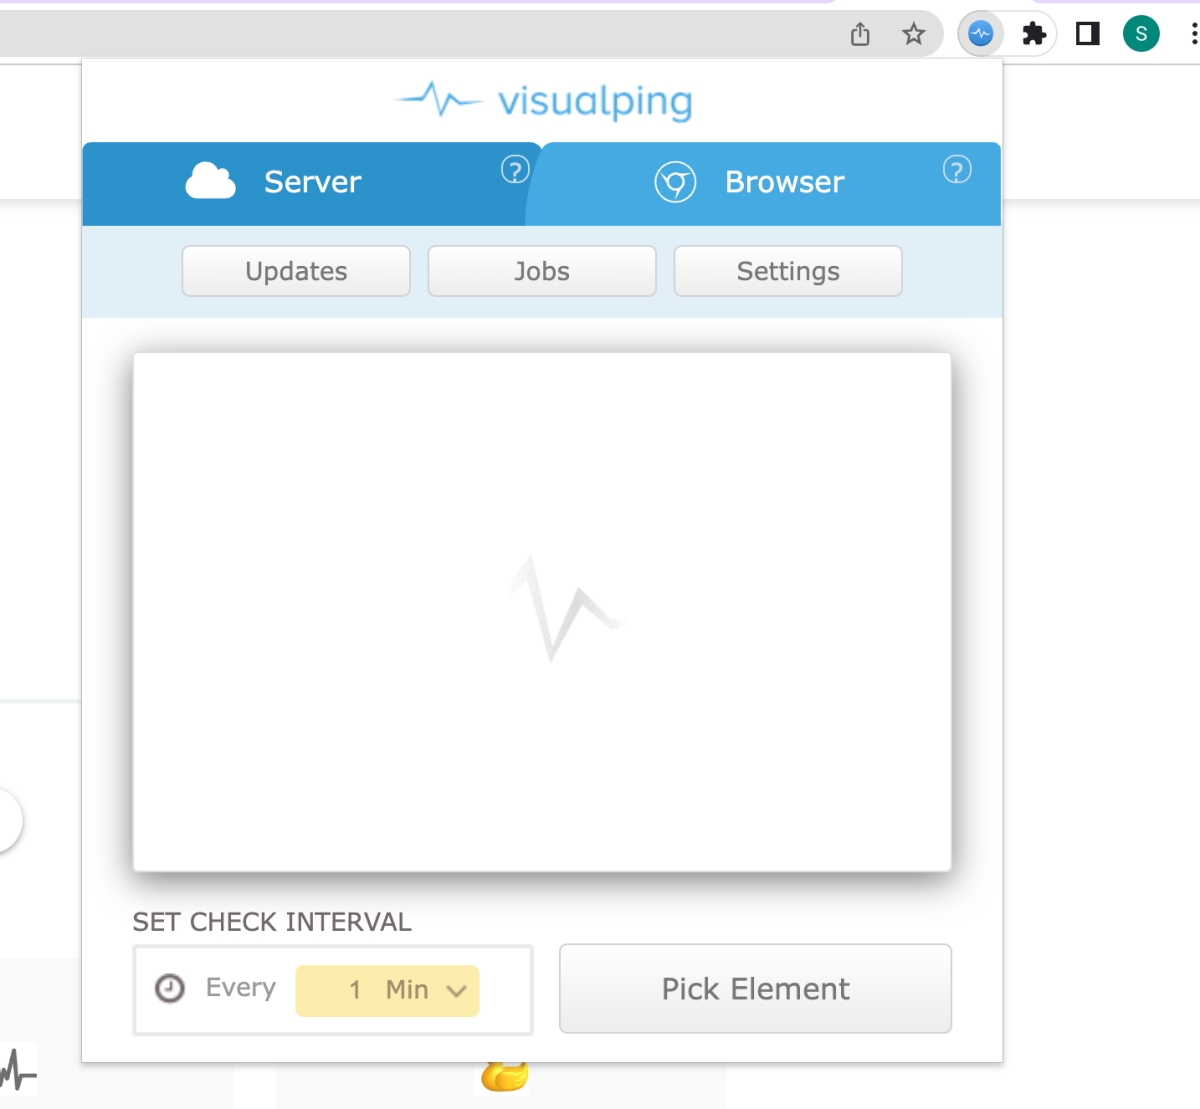
Task: Click the Chrome icon on Browser tab
Action: [675, 182]
